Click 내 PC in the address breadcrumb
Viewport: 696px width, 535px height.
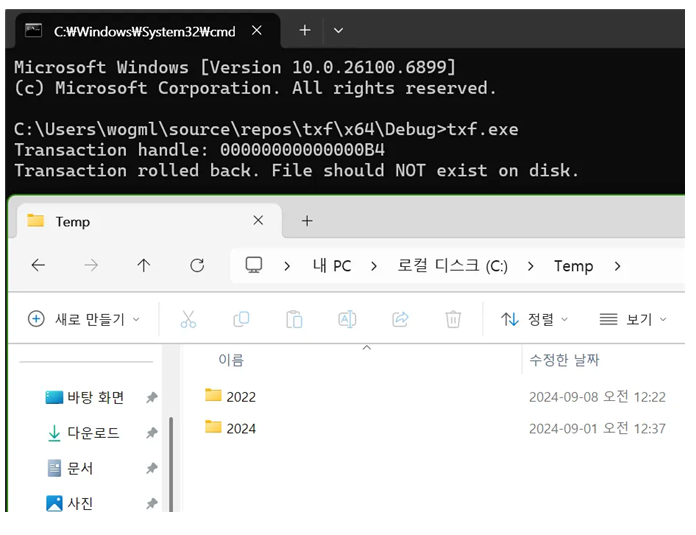332,266
